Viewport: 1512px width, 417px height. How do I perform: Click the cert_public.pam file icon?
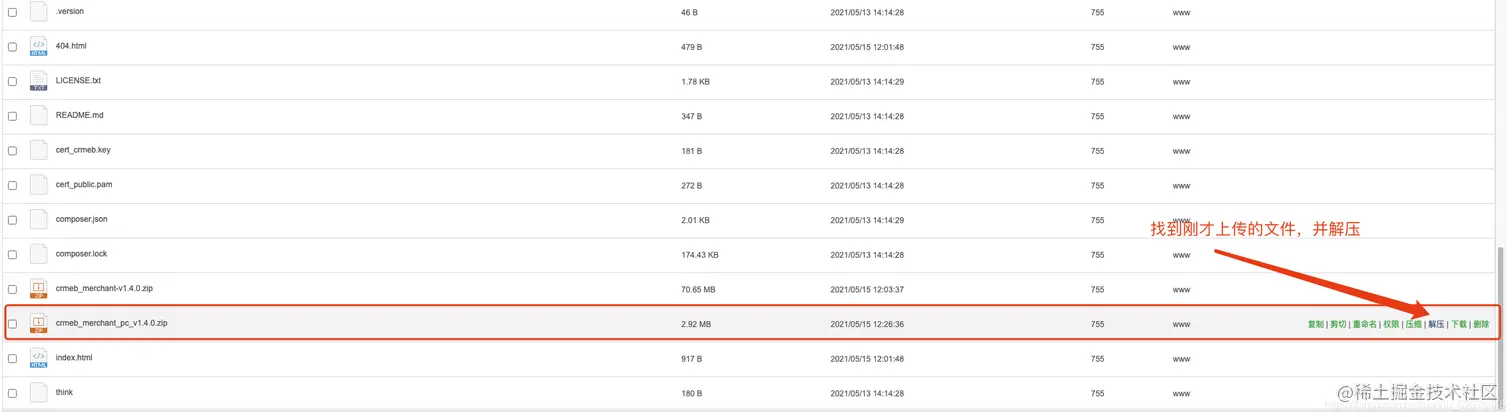click(x=39, y=185)
